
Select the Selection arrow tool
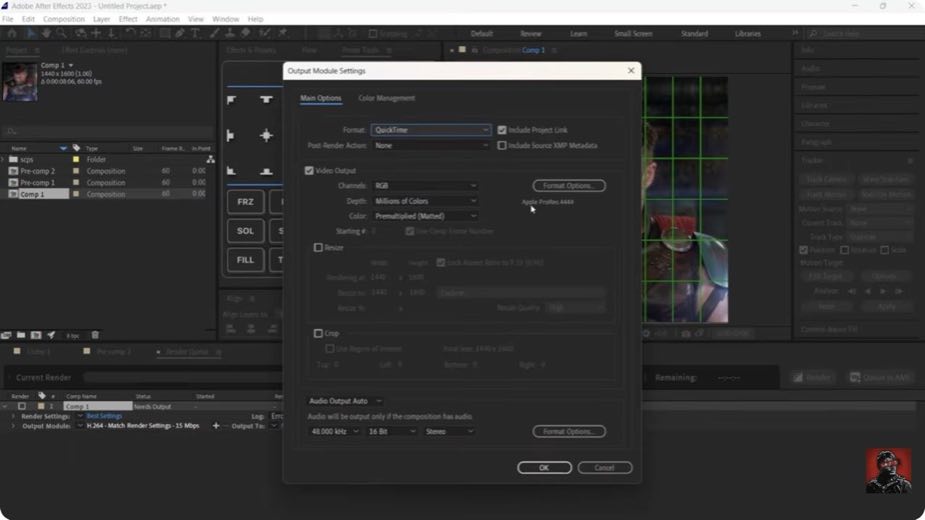tap(31, 34)
